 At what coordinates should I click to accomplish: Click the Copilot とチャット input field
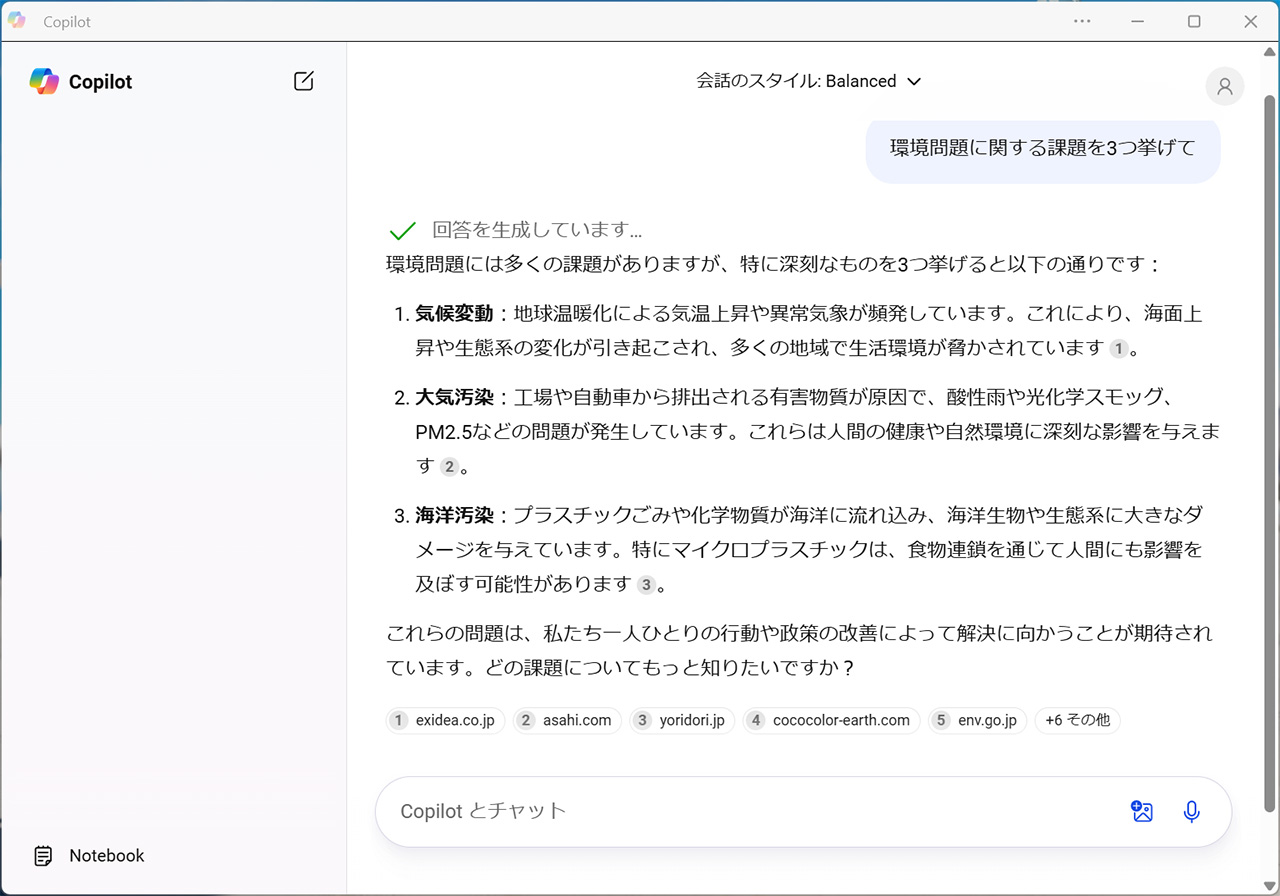point(740,811)
